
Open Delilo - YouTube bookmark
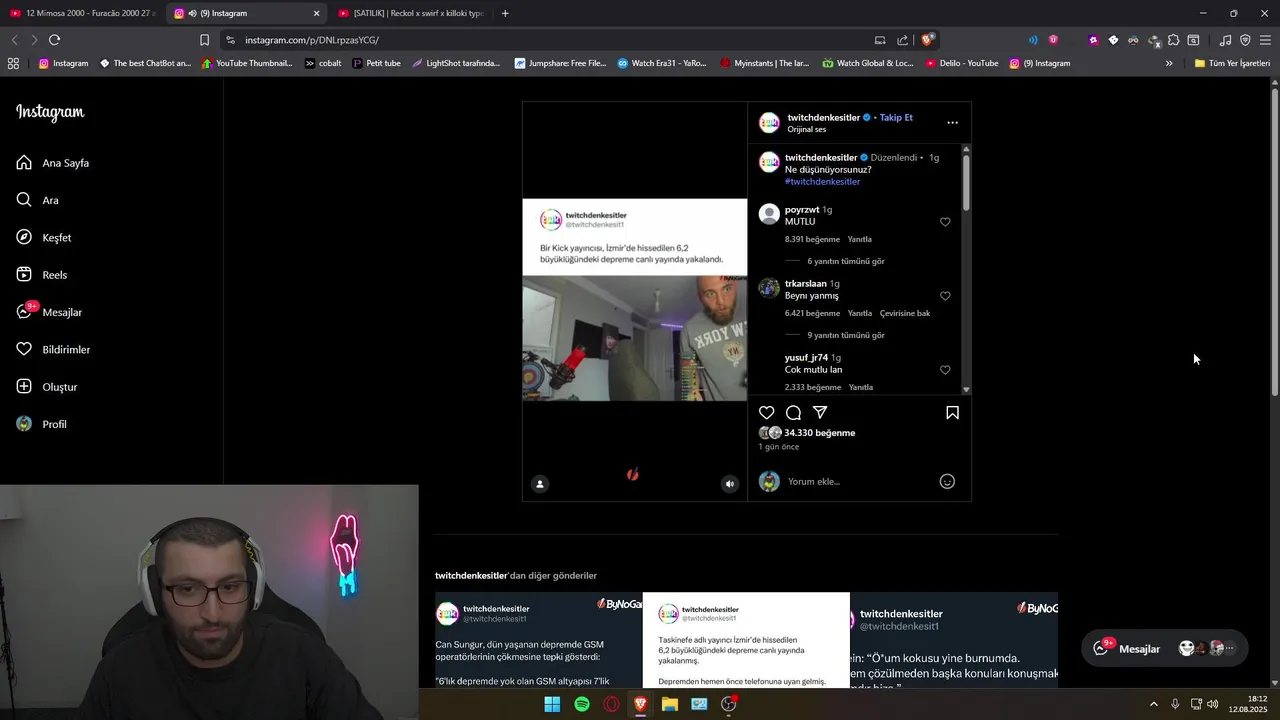(x=962, y=63)
